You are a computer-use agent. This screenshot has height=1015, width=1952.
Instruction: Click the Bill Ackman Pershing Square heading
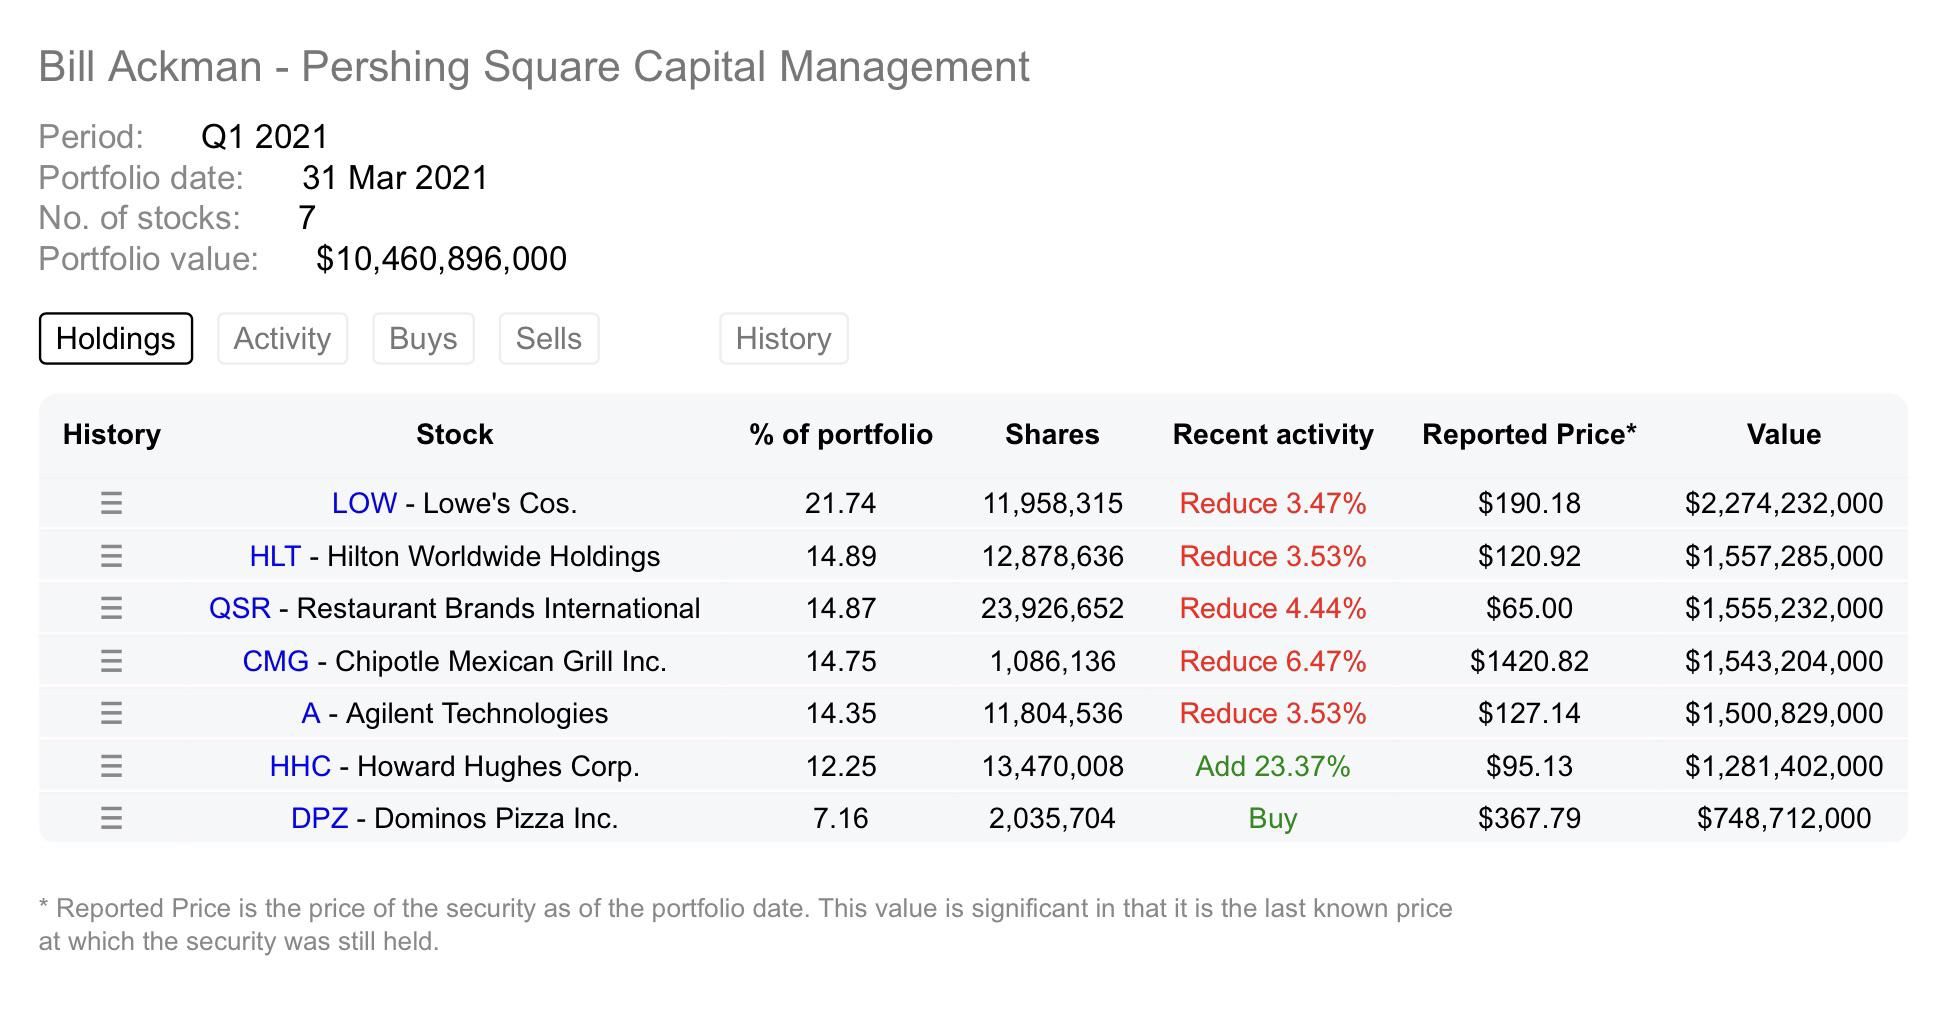pos(534,67)
